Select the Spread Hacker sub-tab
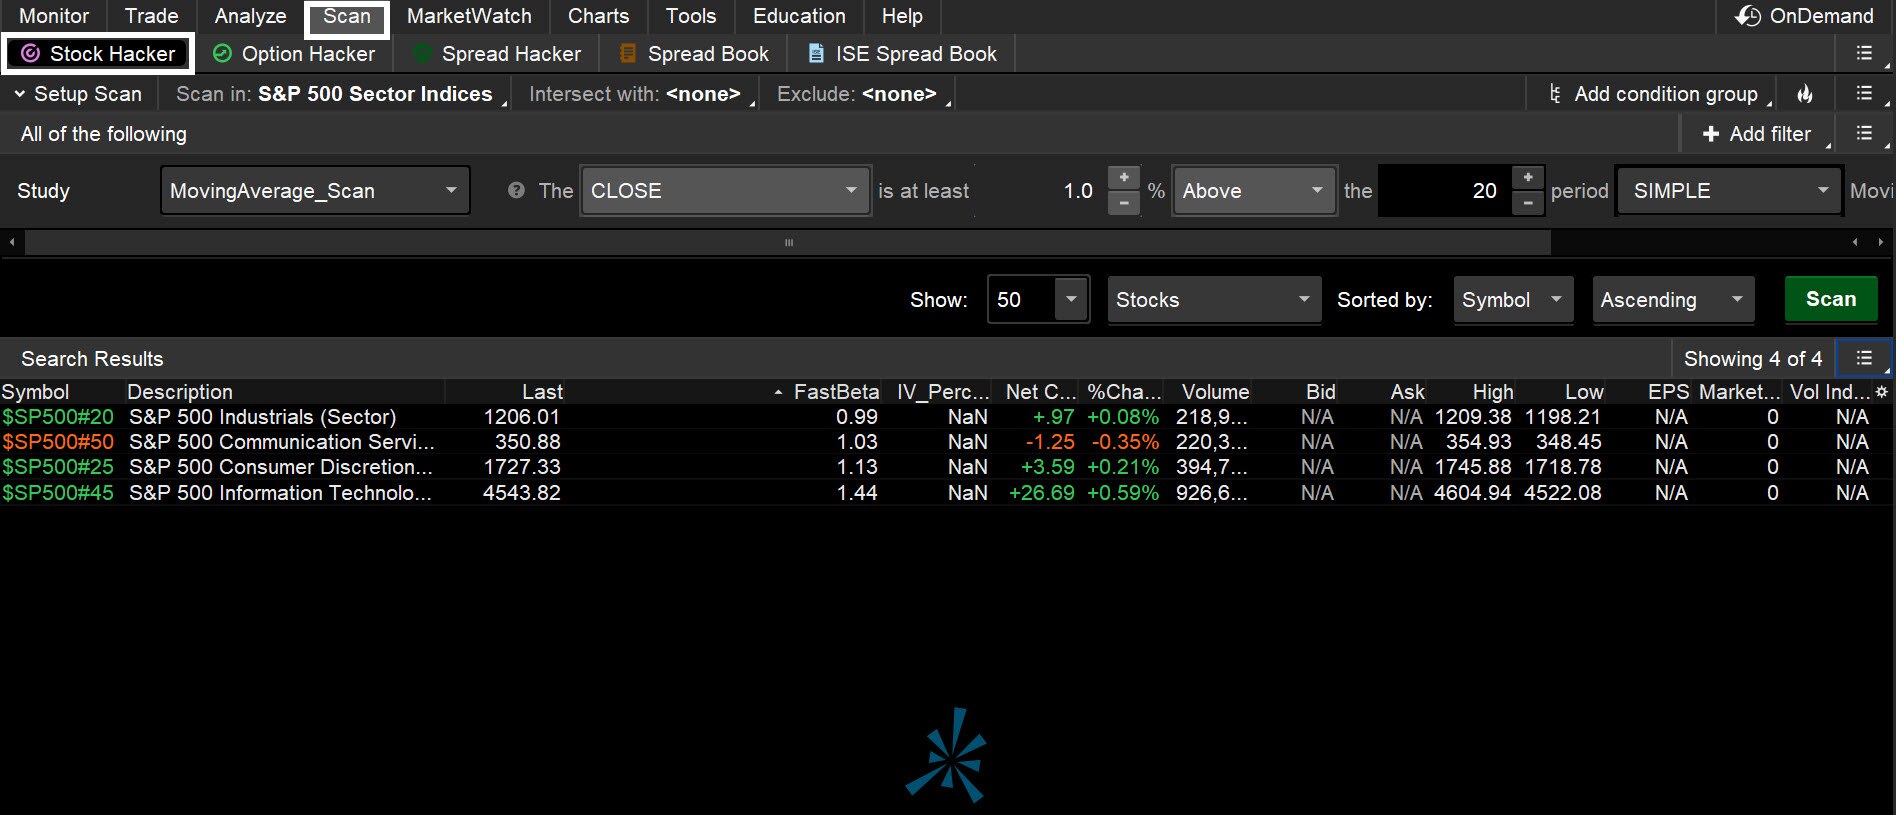 tap(497, 54)
